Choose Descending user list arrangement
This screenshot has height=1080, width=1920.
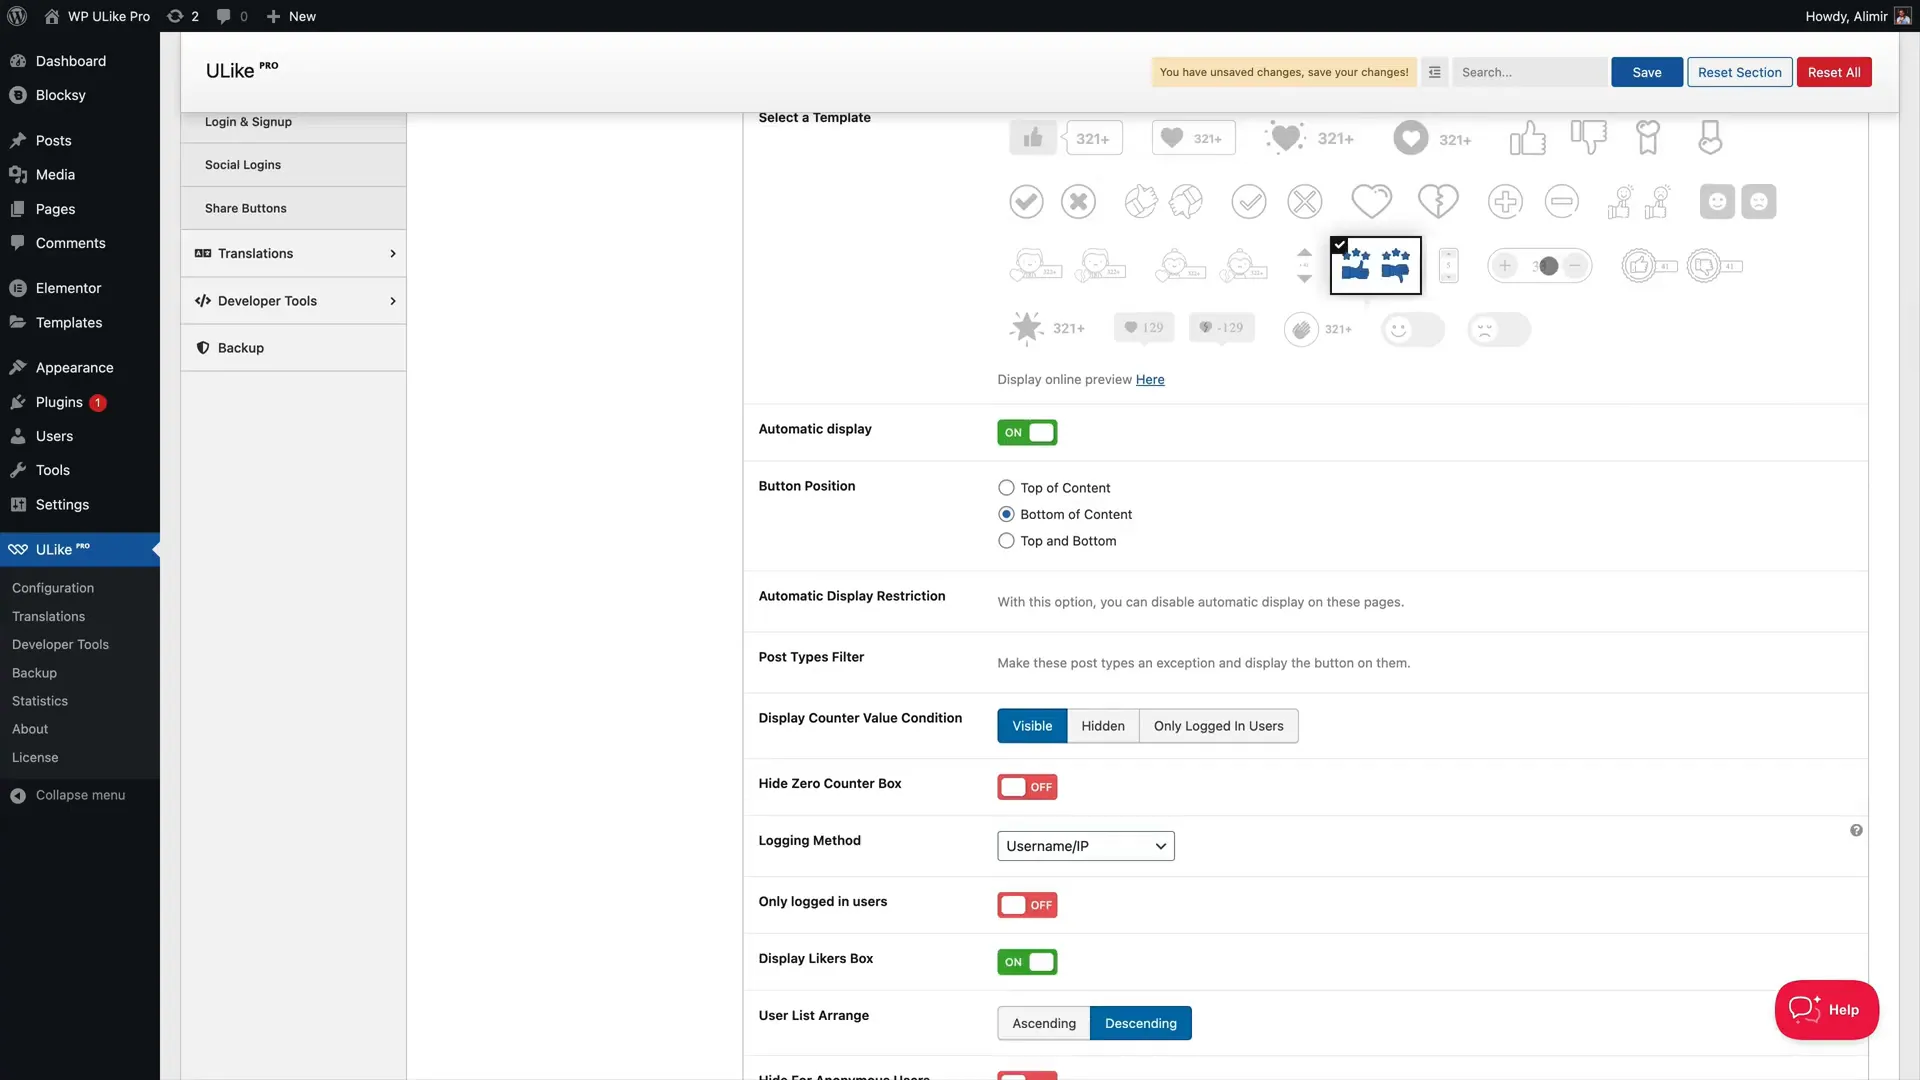[1141, 1023]
